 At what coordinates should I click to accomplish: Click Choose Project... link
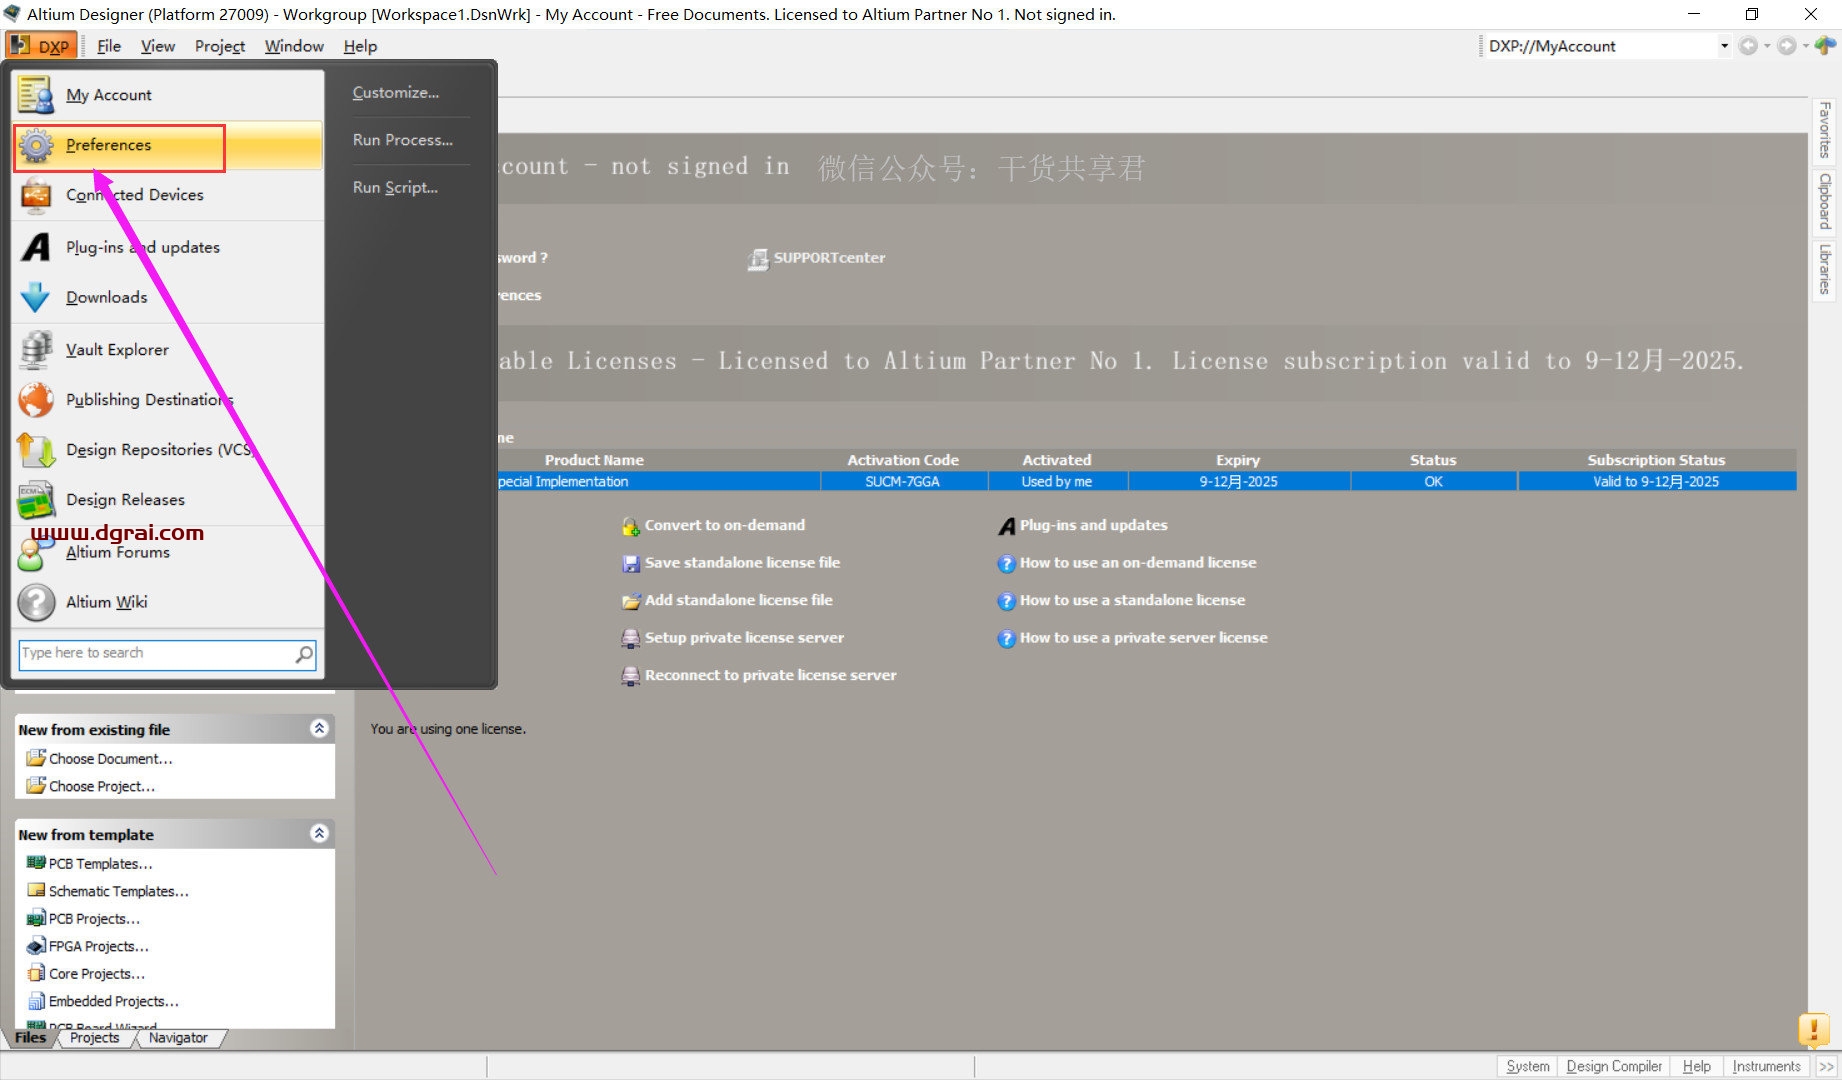102,787
